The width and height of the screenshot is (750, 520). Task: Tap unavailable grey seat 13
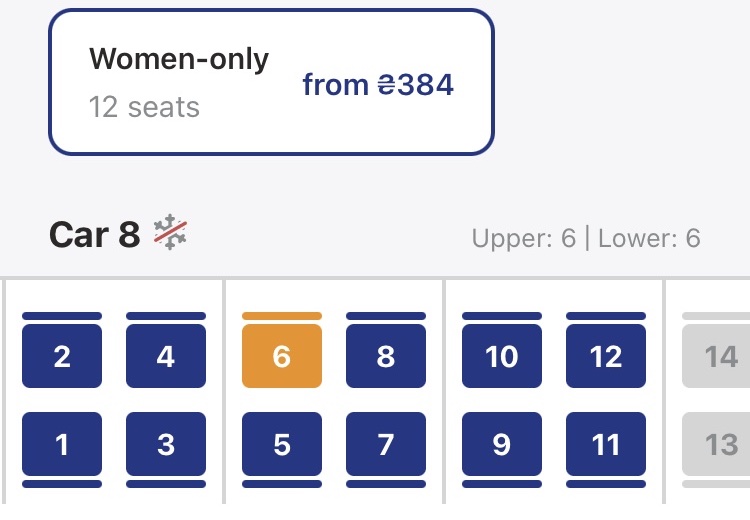tap(720, 444)
